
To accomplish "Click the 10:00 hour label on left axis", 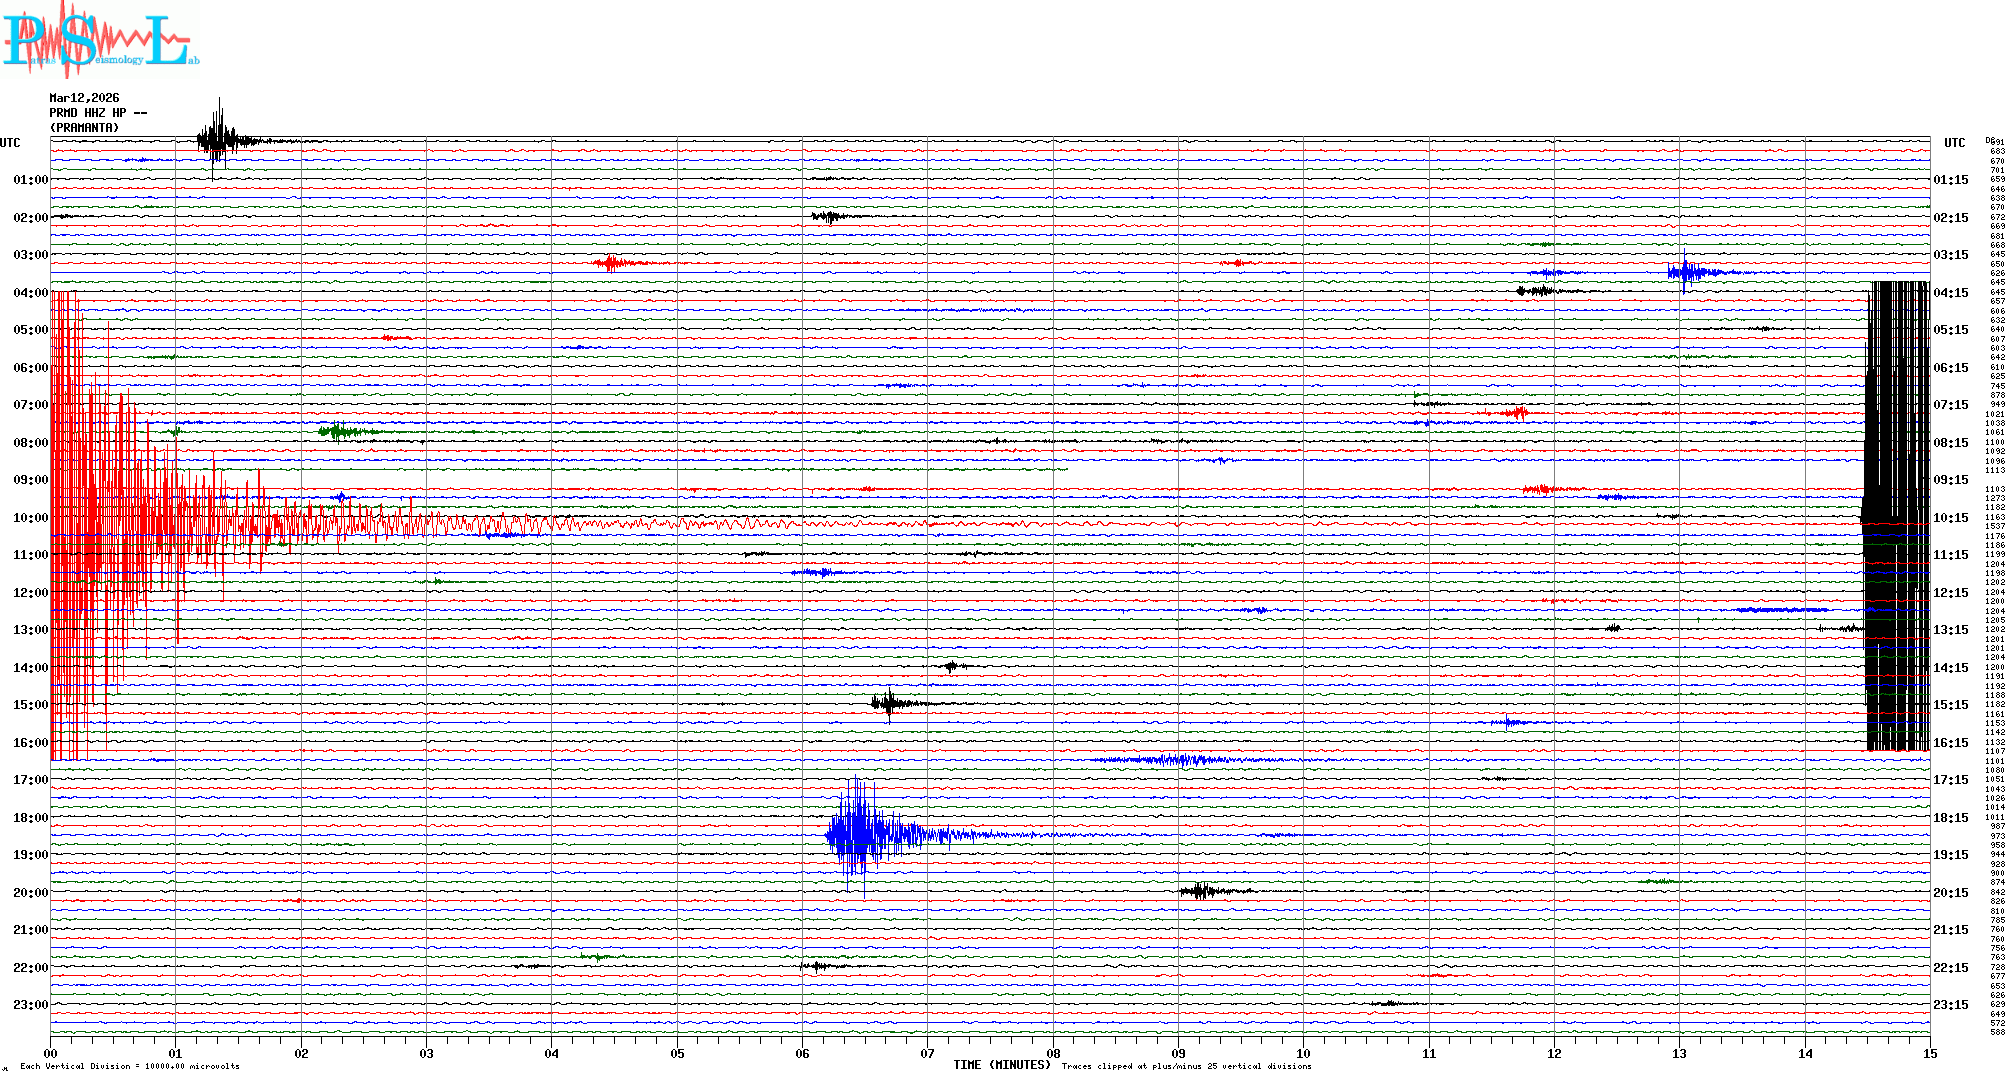I will coord(30,518).
